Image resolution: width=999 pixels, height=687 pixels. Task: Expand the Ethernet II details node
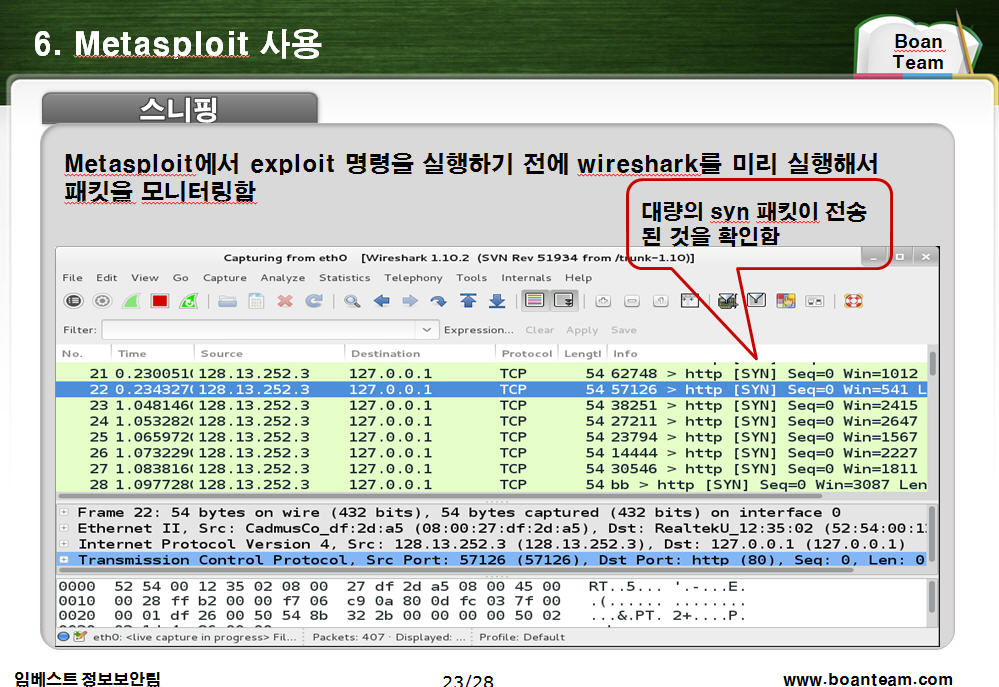(x=64, y=528)
